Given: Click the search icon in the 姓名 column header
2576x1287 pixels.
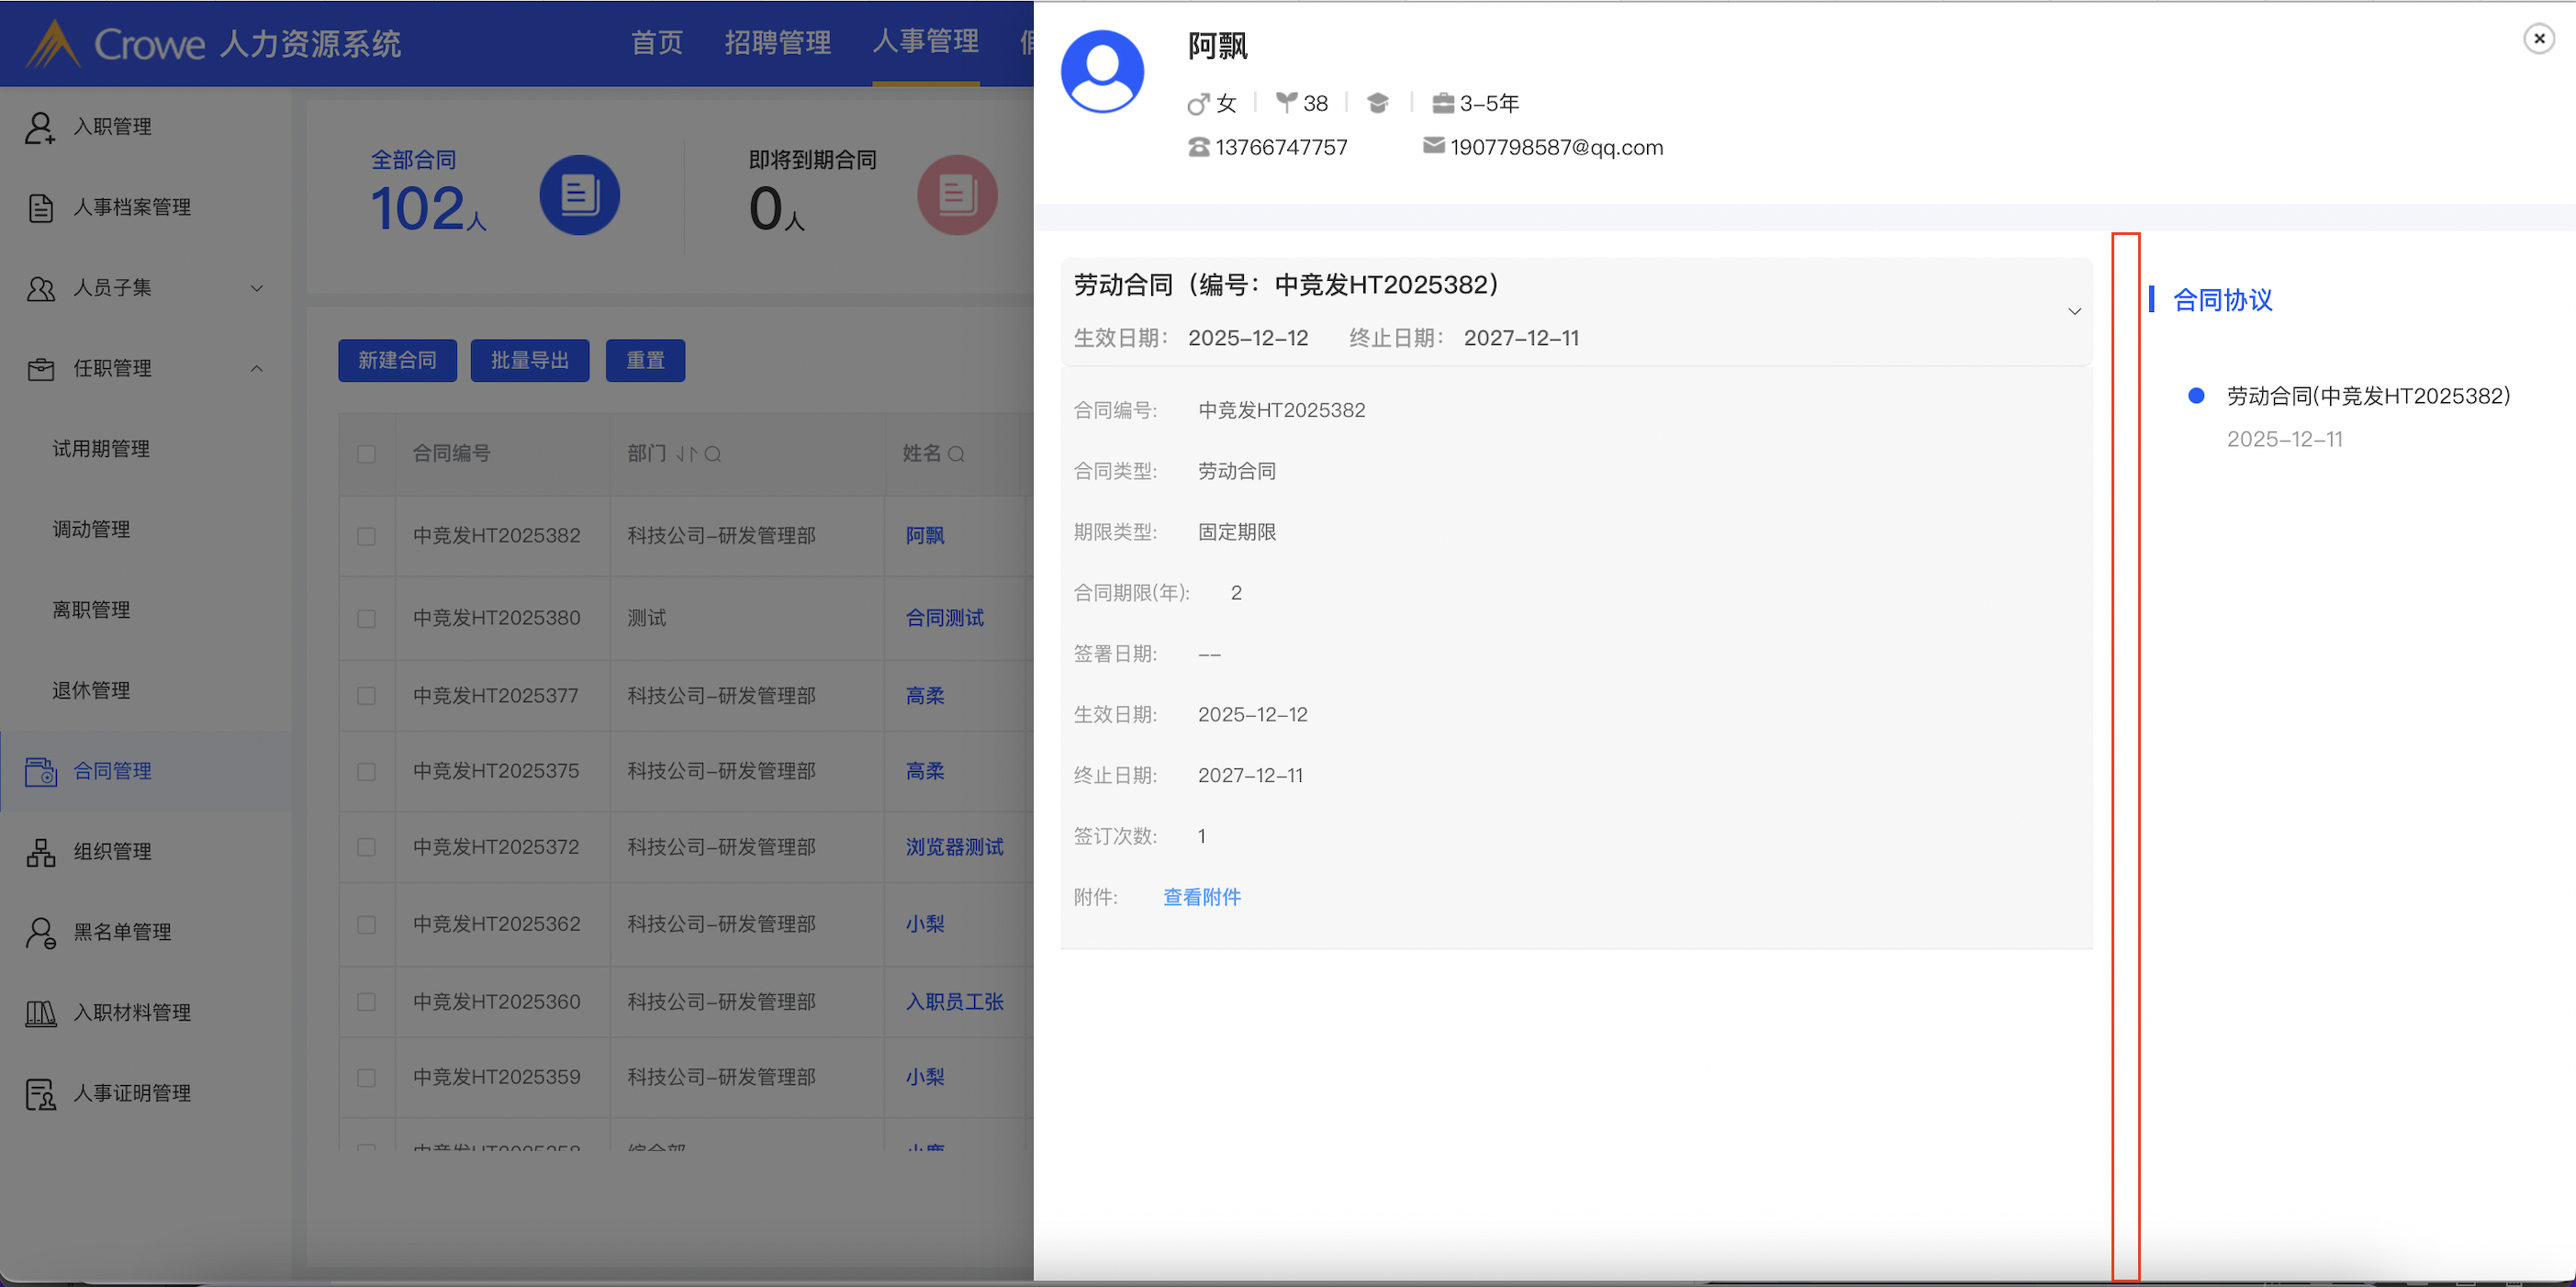Looking at the screenshot, I should [x=956, y=454].
